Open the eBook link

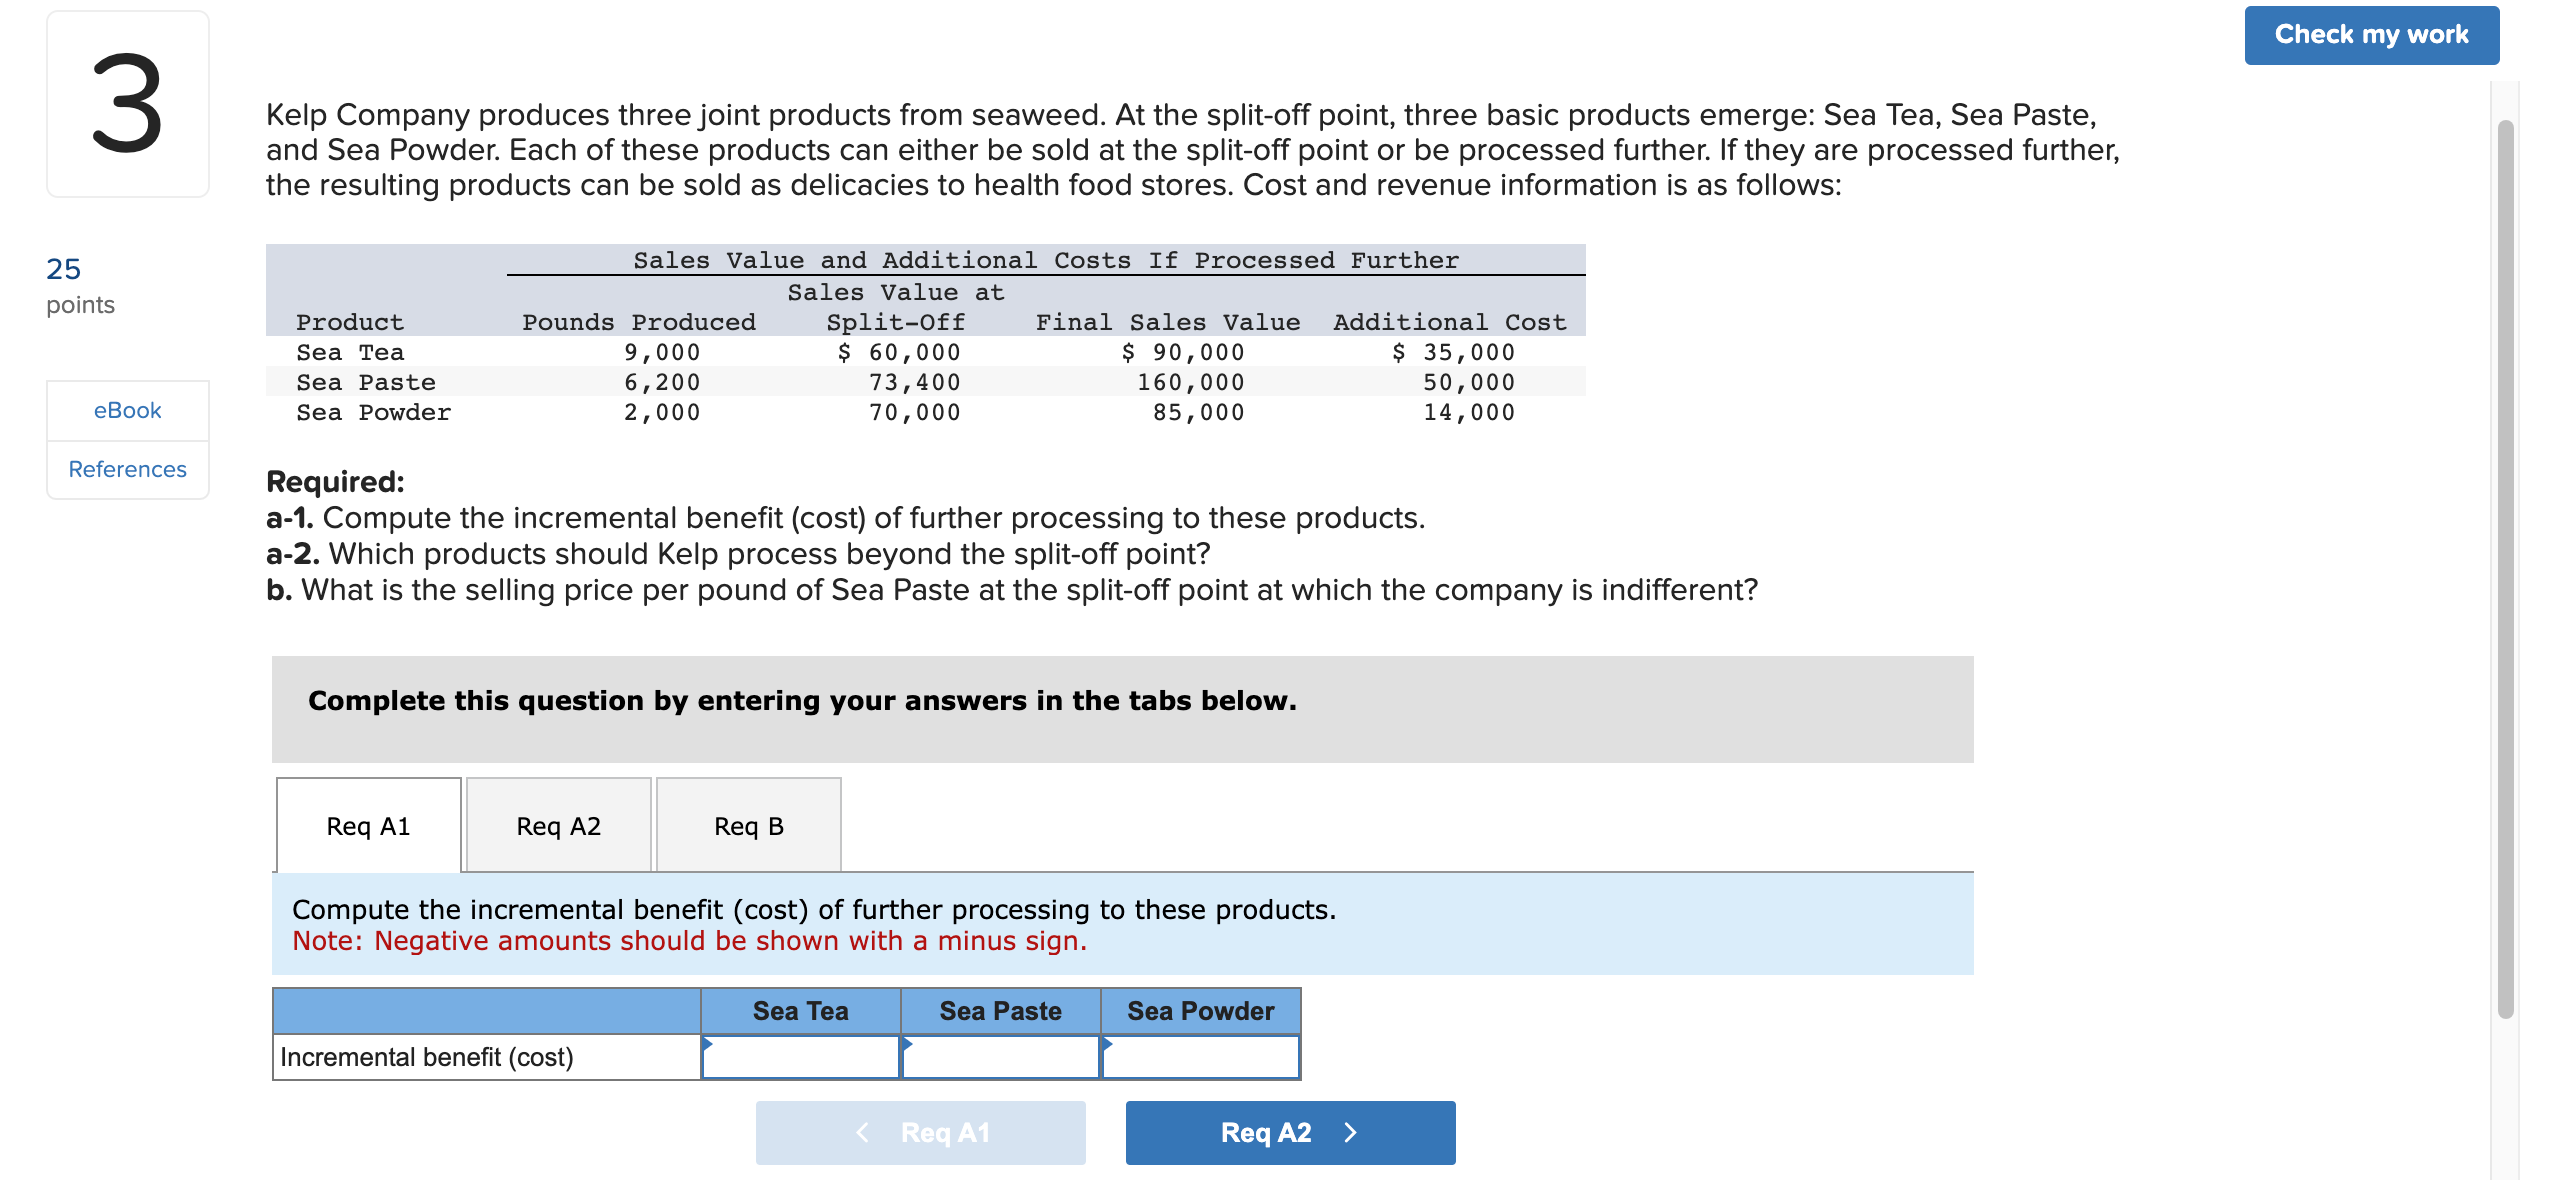[x=127, y=410]
